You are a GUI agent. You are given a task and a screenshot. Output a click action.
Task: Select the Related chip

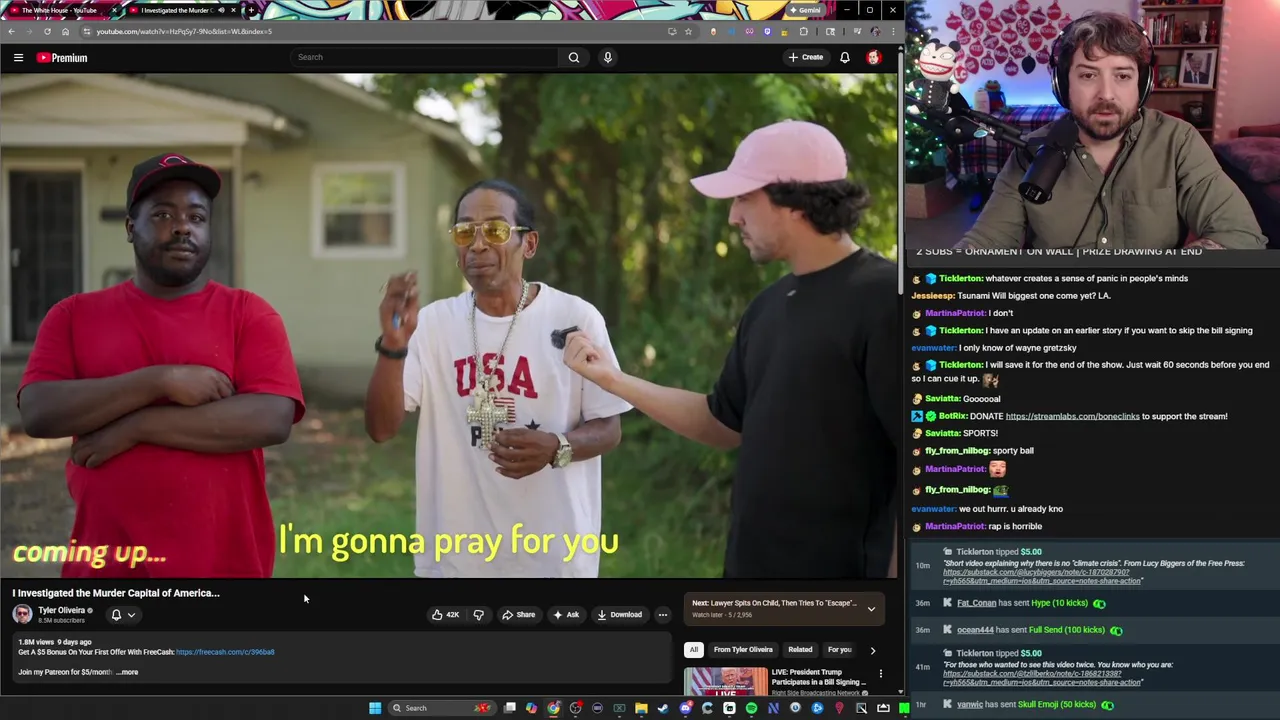coord(800,650)
